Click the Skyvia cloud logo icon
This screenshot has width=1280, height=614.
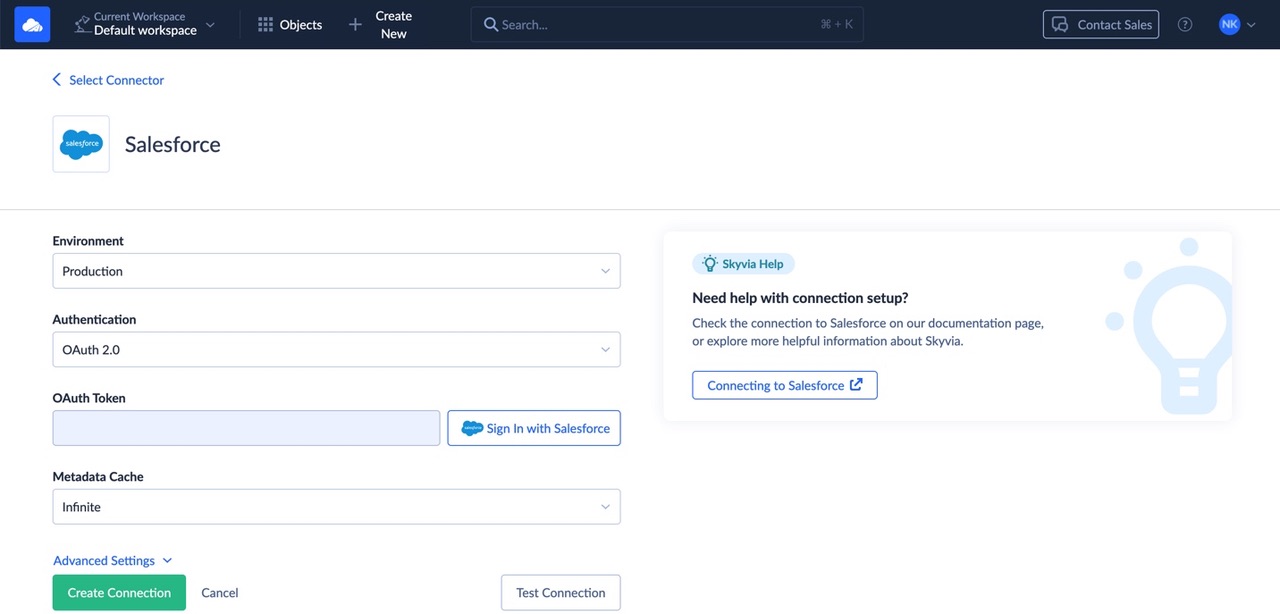32,25
